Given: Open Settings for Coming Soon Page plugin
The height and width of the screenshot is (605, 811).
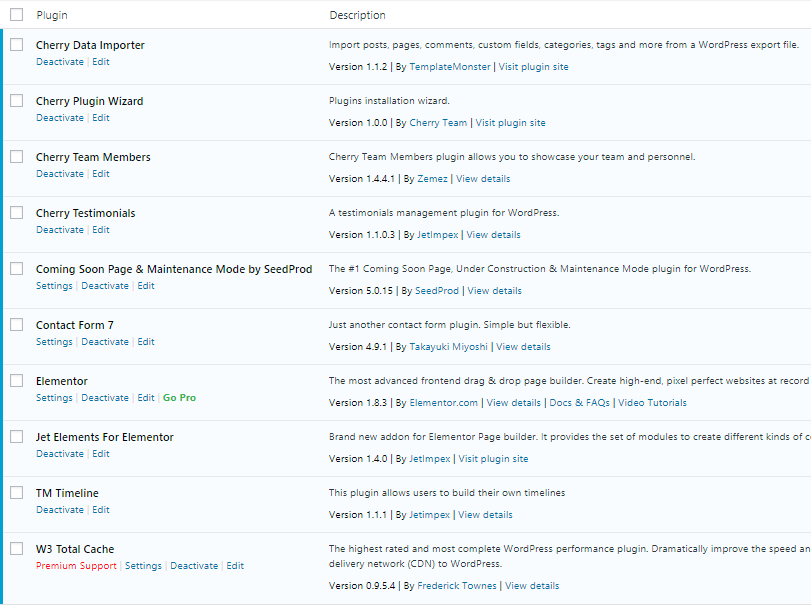Looking at the screenshot, I should point(54,286).
